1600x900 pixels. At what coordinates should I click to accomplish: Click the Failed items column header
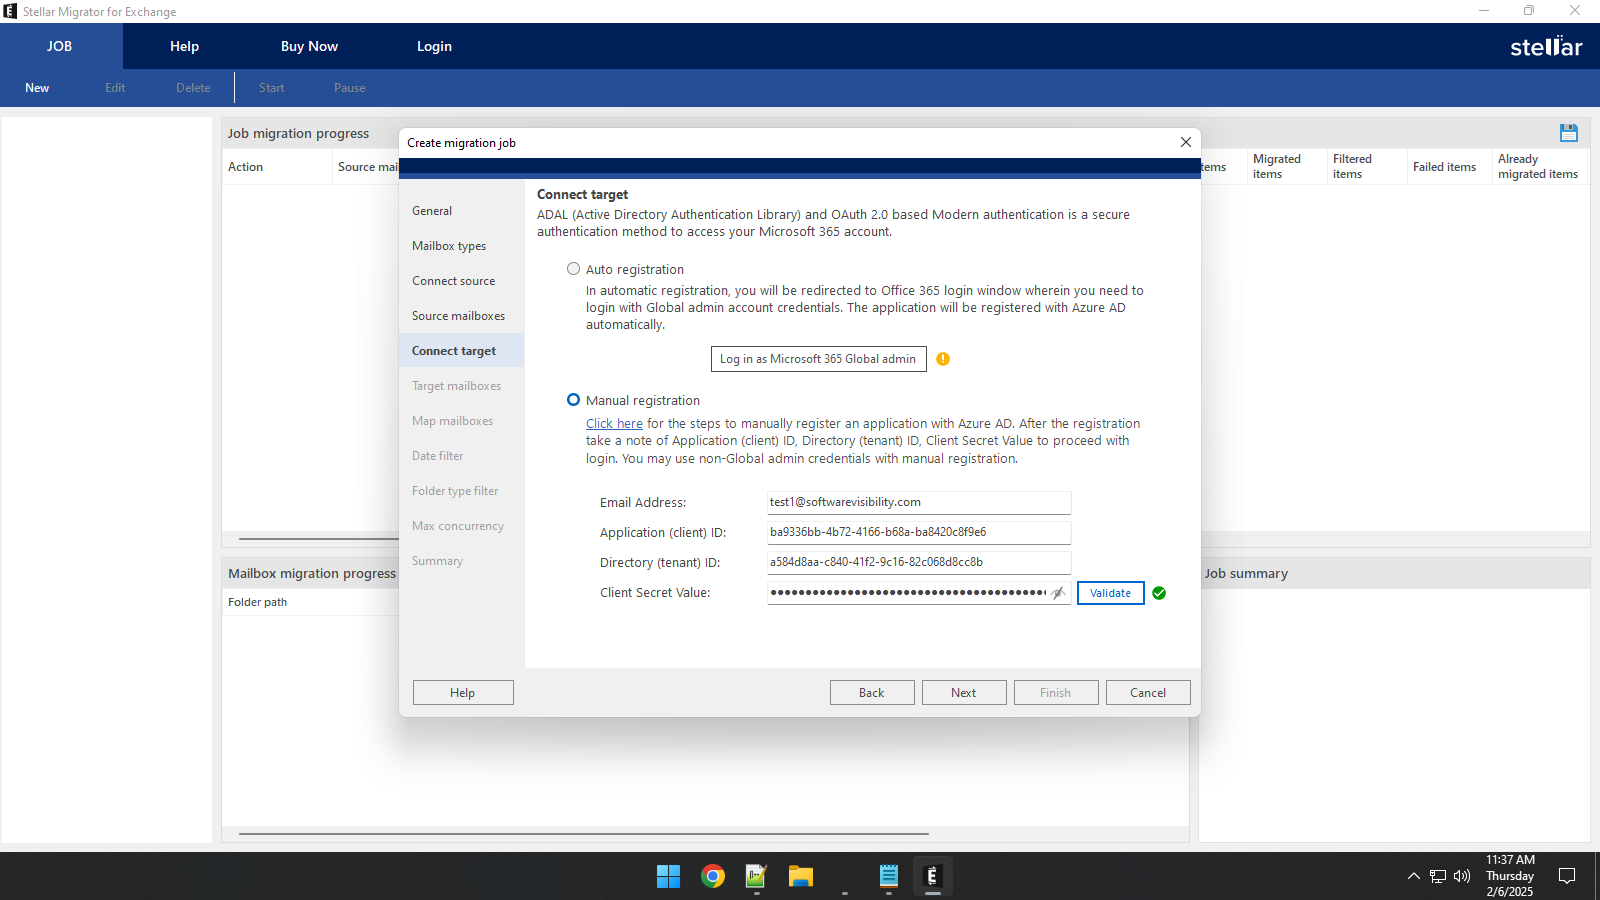(1448, 167)
